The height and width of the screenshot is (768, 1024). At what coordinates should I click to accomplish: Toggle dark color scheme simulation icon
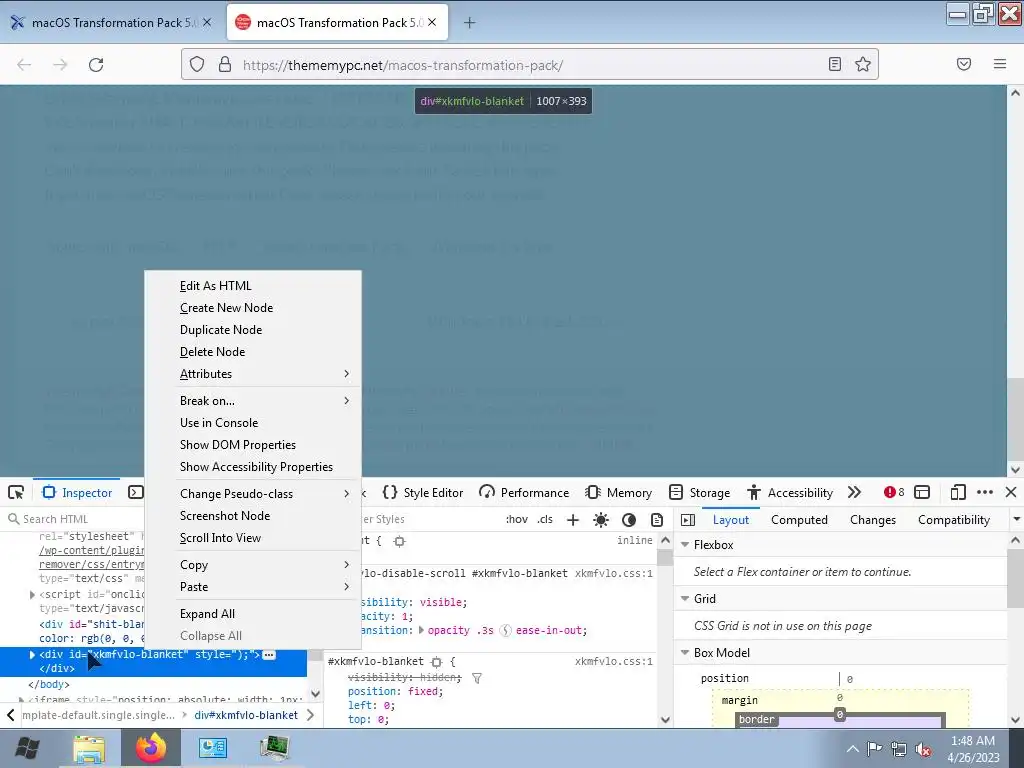629,520
